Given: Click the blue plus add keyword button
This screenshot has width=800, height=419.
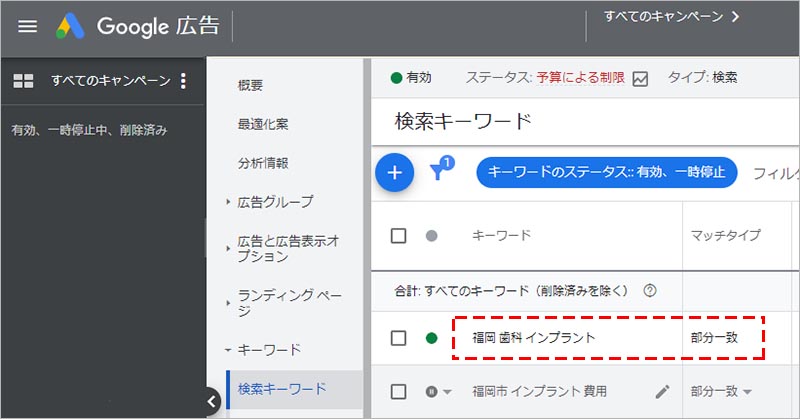Looking at the screenshot, I should (x=394, y=172).
